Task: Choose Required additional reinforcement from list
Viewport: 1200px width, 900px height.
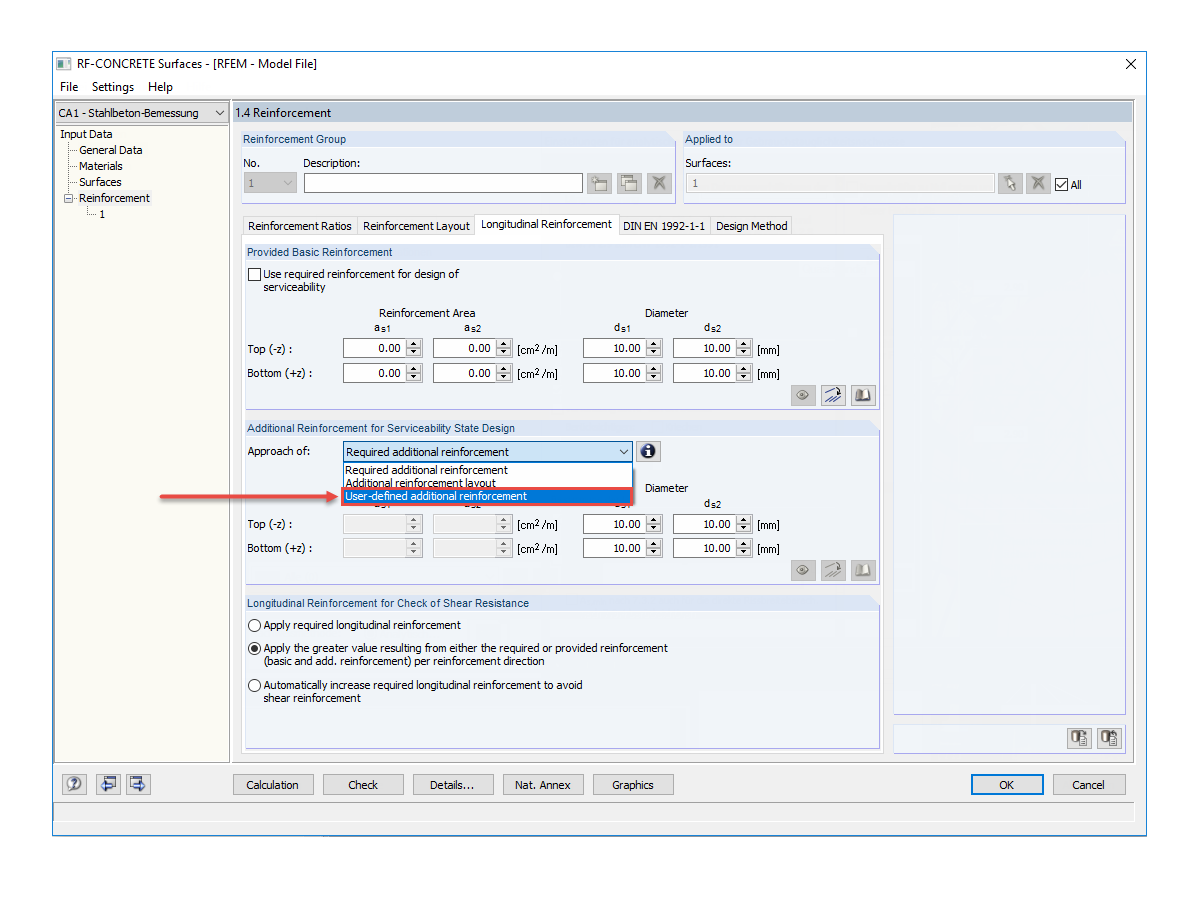Action: [x=487, y=470]
